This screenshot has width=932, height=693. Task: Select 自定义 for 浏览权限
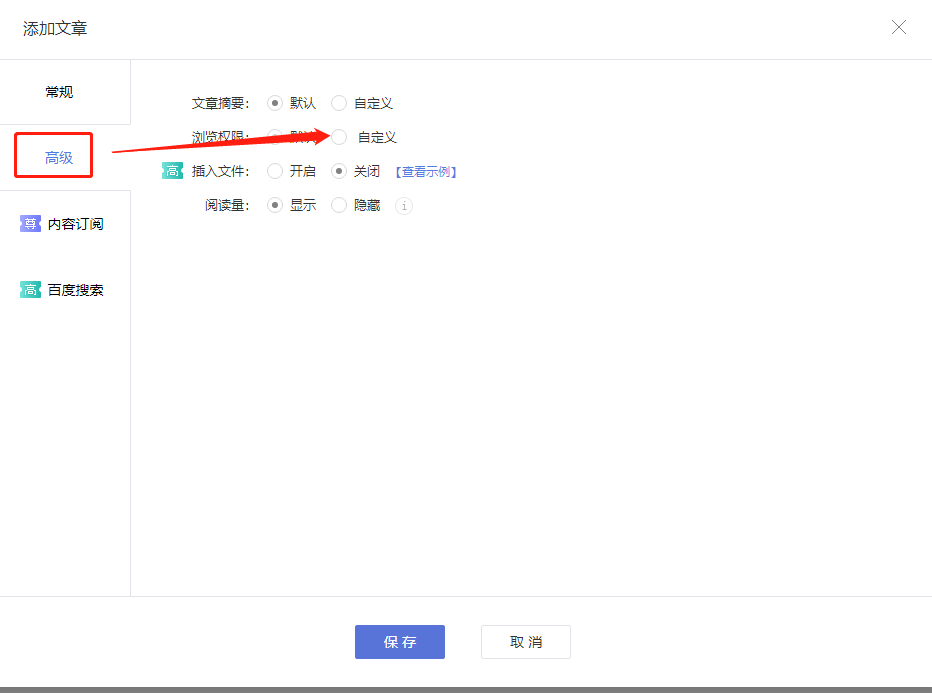[x=339, y=137]
